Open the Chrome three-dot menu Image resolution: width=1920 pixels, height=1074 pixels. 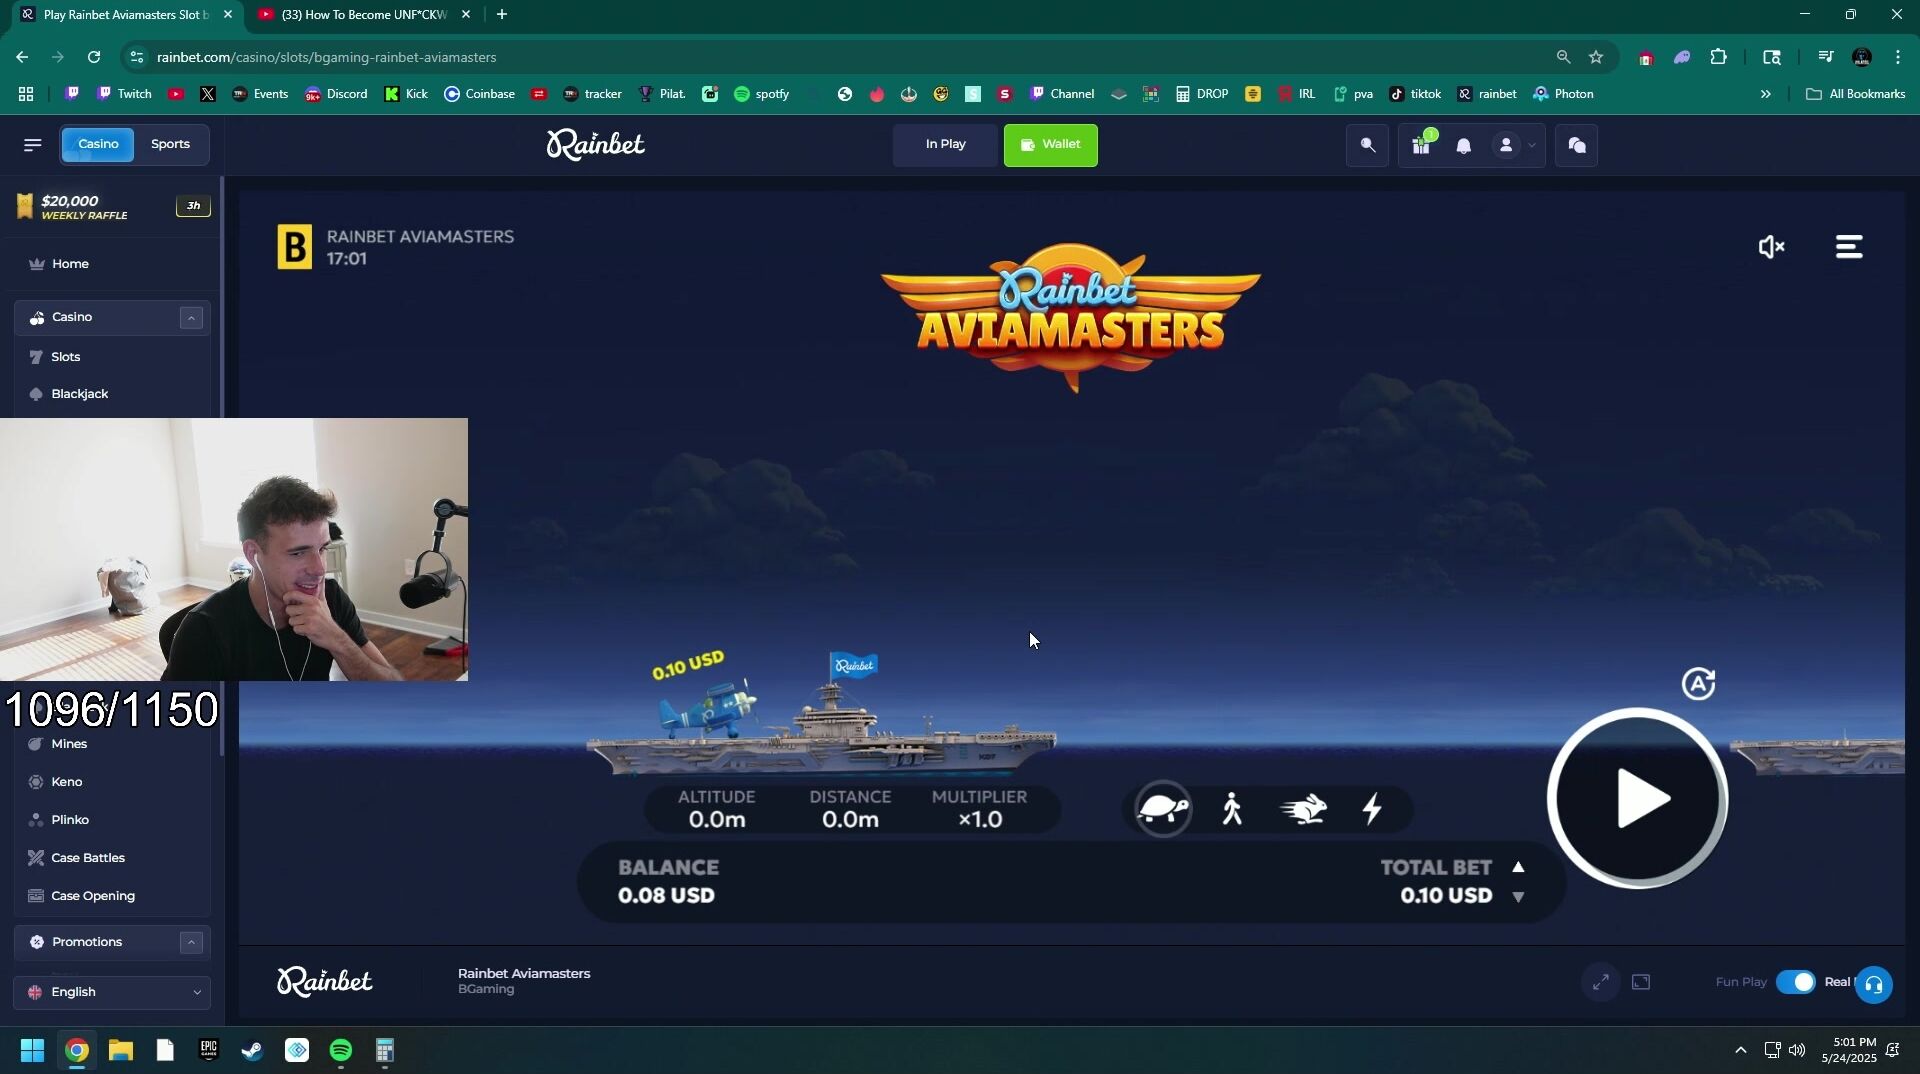[1897, 57]
